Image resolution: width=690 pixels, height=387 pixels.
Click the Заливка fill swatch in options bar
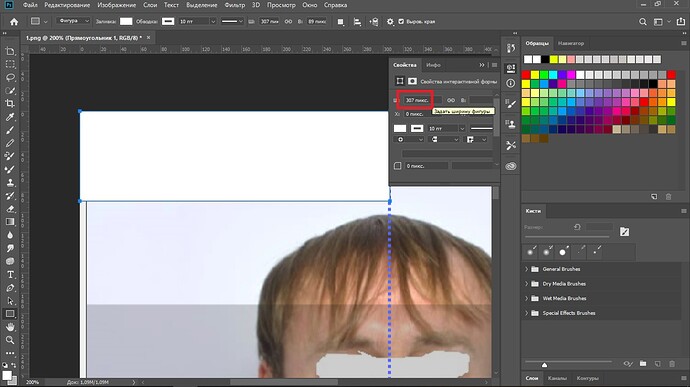coord(126,21)
